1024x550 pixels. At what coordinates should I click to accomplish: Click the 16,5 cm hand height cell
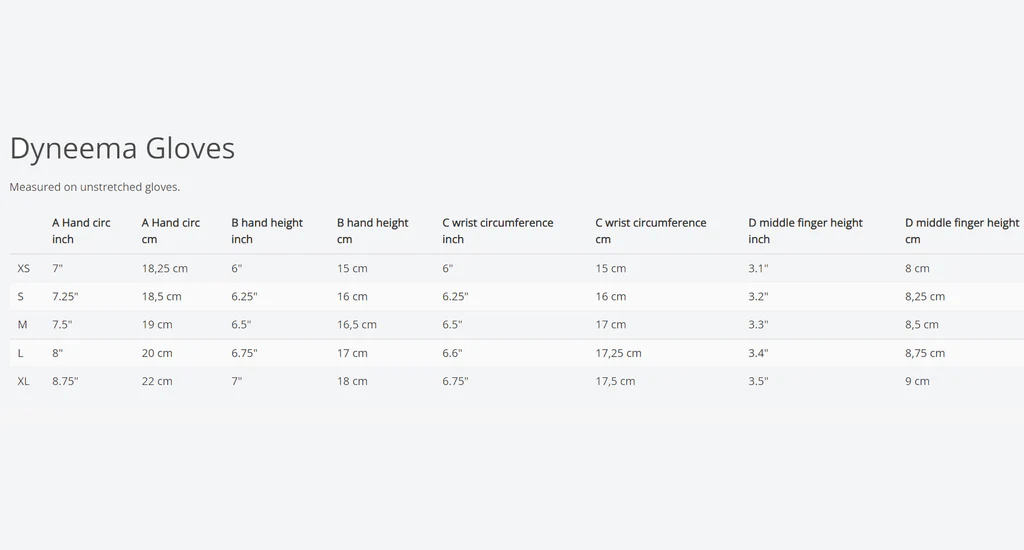[356, 324]
